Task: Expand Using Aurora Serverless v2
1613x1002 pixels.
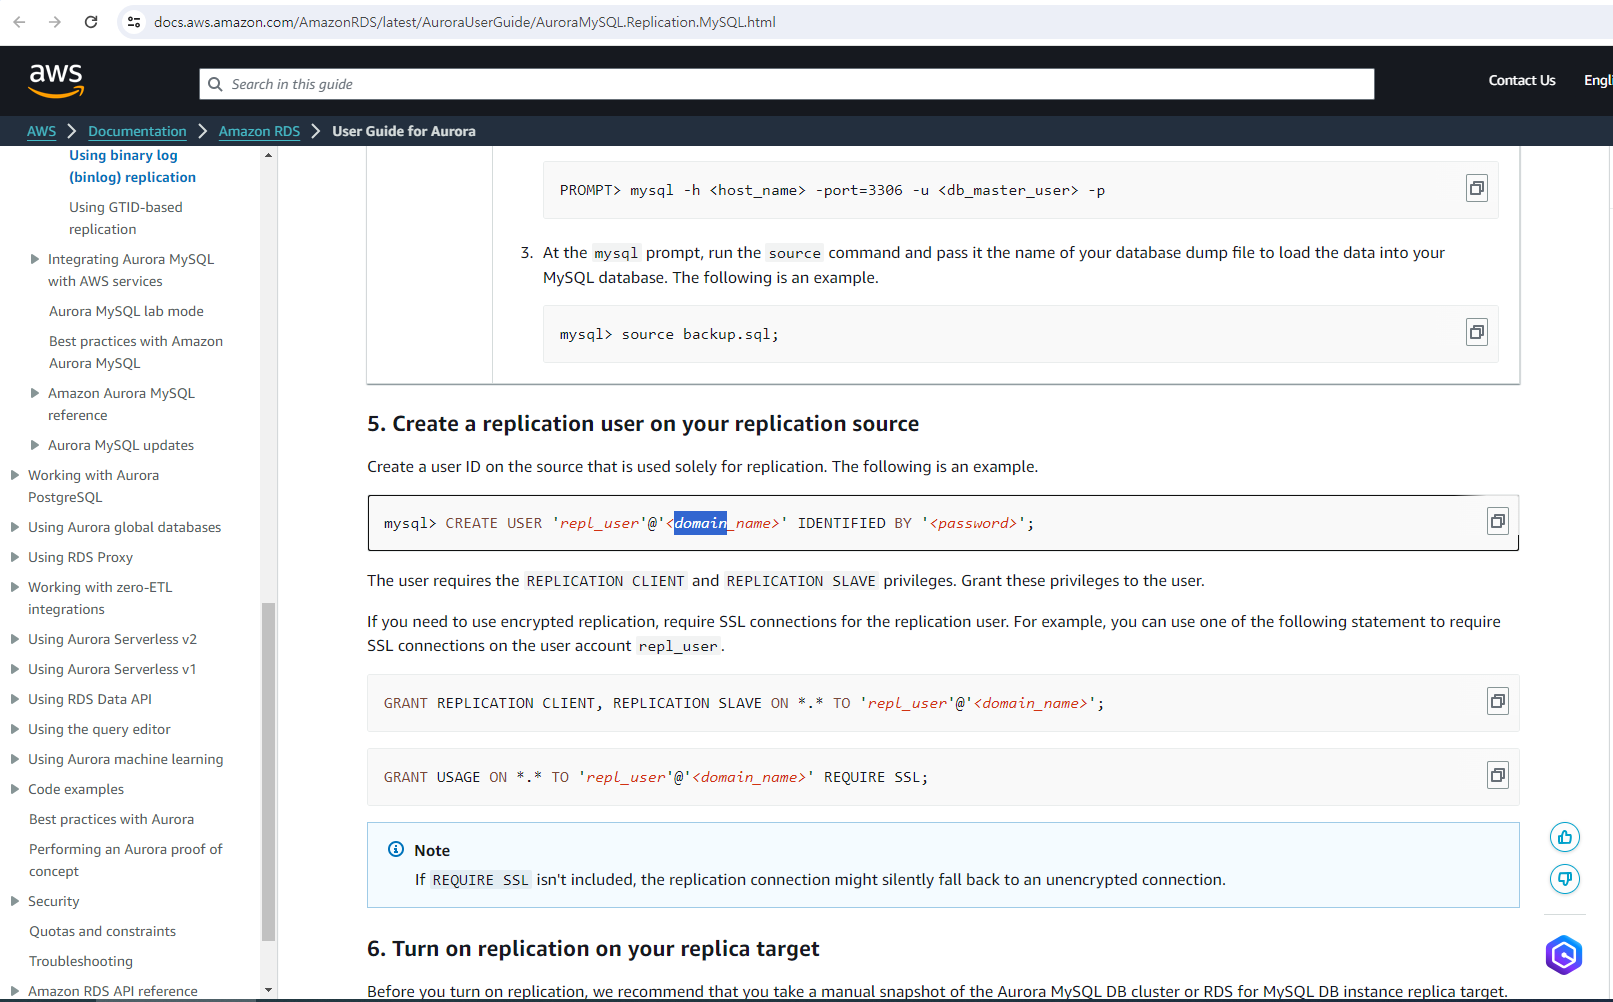Action: pos(15,639)
